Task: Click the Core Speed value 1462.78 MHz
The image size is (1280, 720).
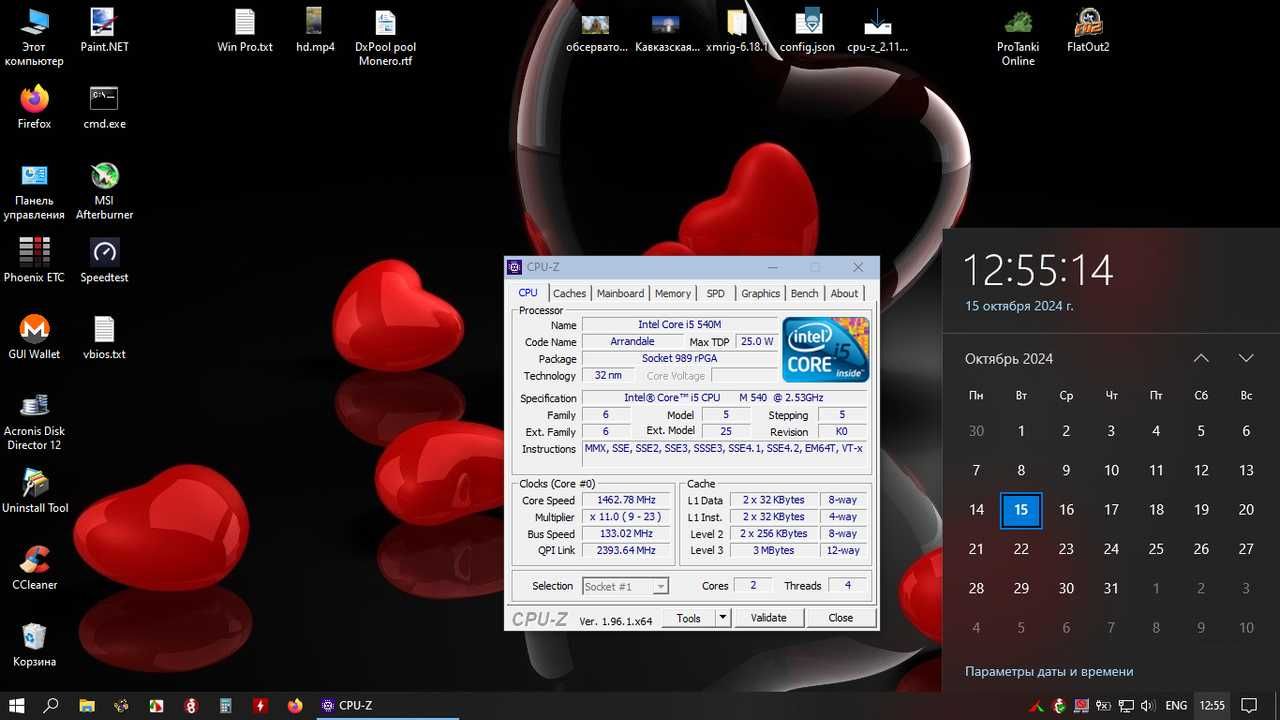Action: coord(626,500)
